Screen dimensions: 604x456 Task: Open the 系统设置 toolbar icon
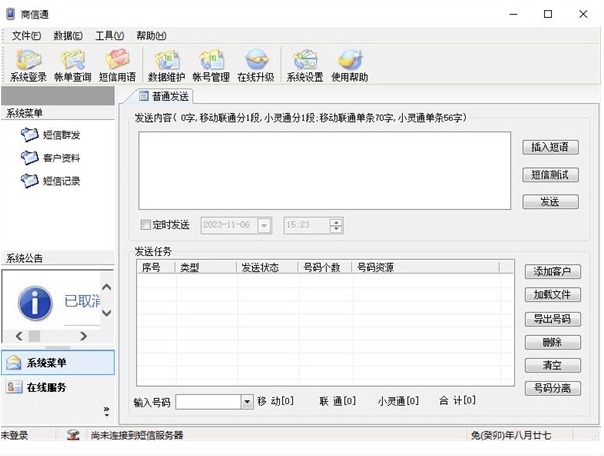(305, 65)
